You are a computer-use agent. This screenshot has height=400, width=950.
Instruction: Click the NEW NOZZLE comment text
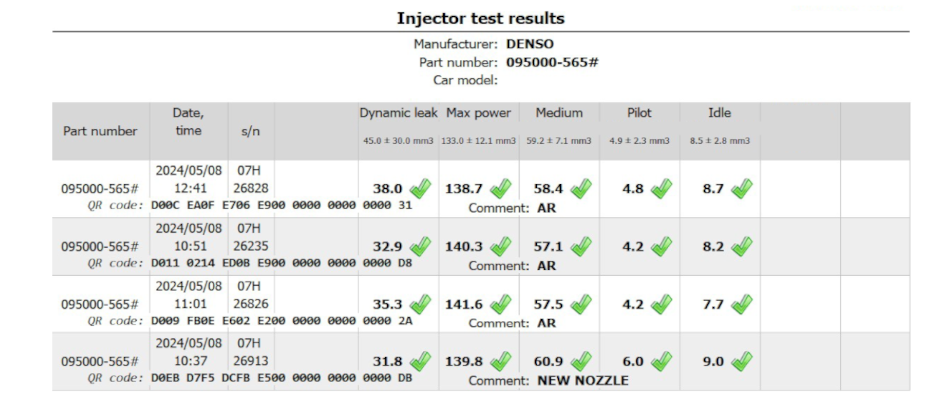(582, 381)
